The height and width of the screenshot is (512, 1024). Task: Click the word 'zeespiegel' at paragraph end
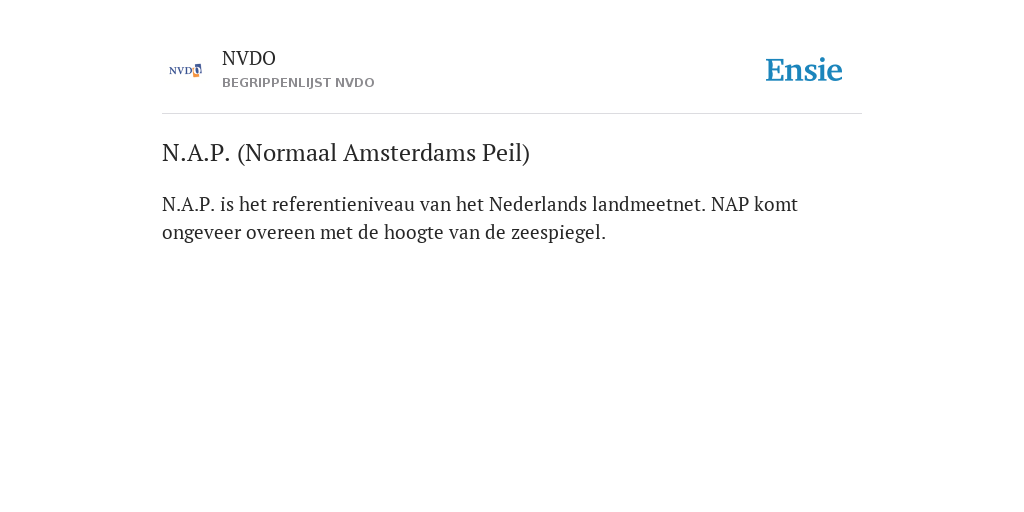556,232
